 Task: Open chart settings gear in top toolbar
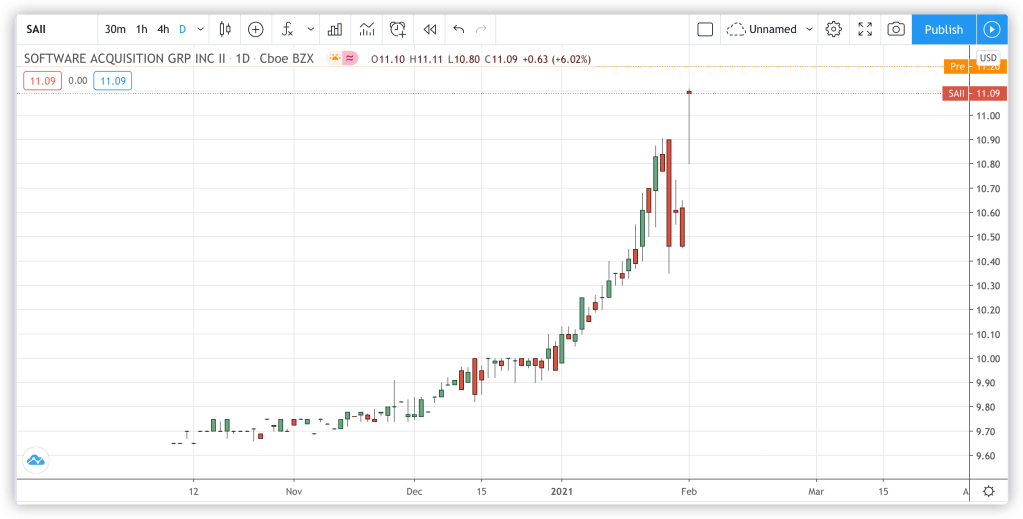click(x=833, y=29)
